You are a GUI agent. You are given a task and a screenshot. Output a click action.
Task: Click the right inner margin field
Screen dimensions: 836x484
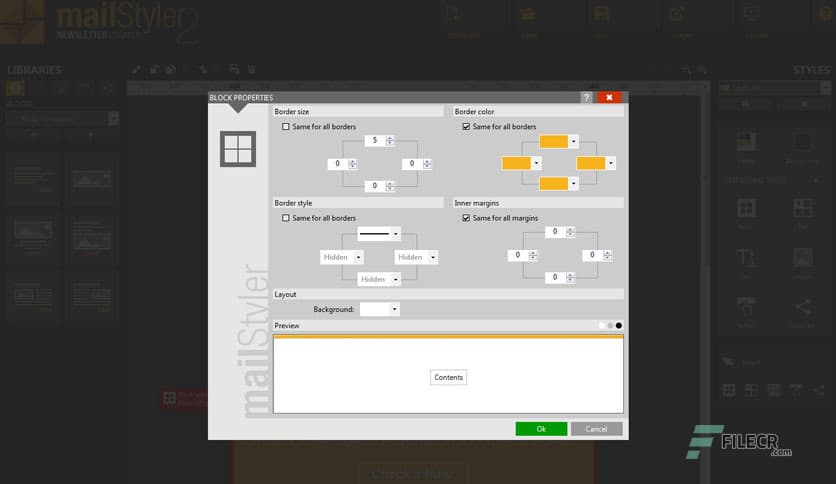click(x=592, y=255)
